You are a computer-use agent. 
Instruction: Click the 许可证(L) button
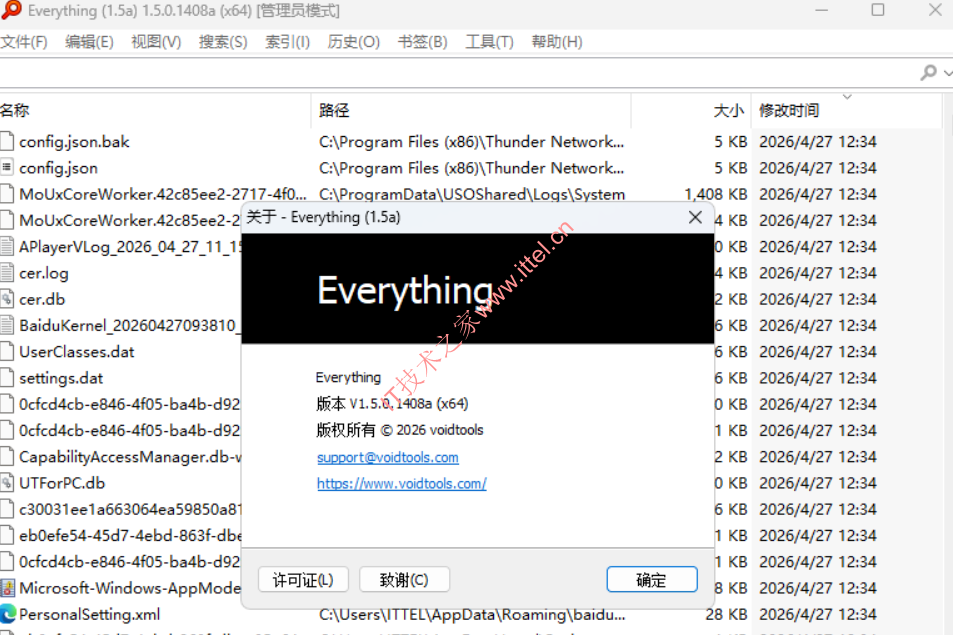[x=303, y=580]
